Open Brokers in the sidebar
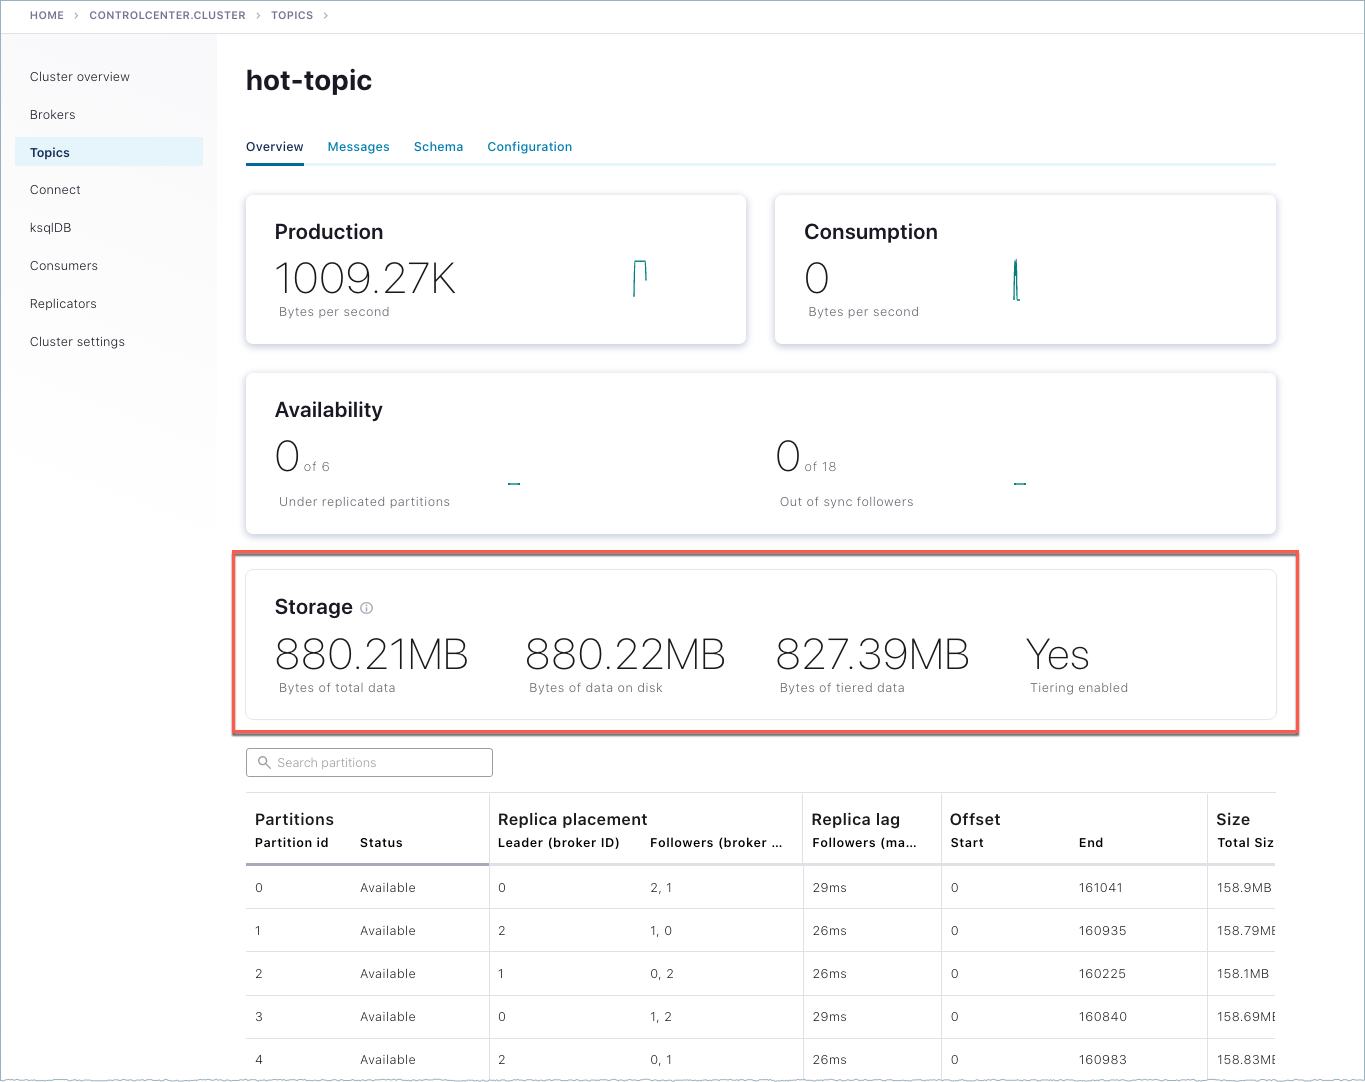 [53, 115]
